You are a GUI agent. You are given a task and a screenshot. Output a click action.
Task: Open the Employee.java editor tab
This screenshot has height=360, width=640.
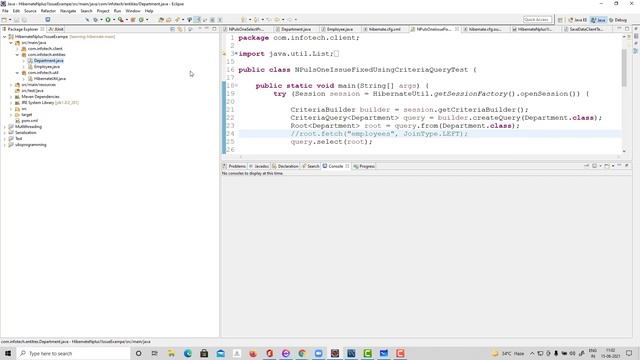click(340, 29)
